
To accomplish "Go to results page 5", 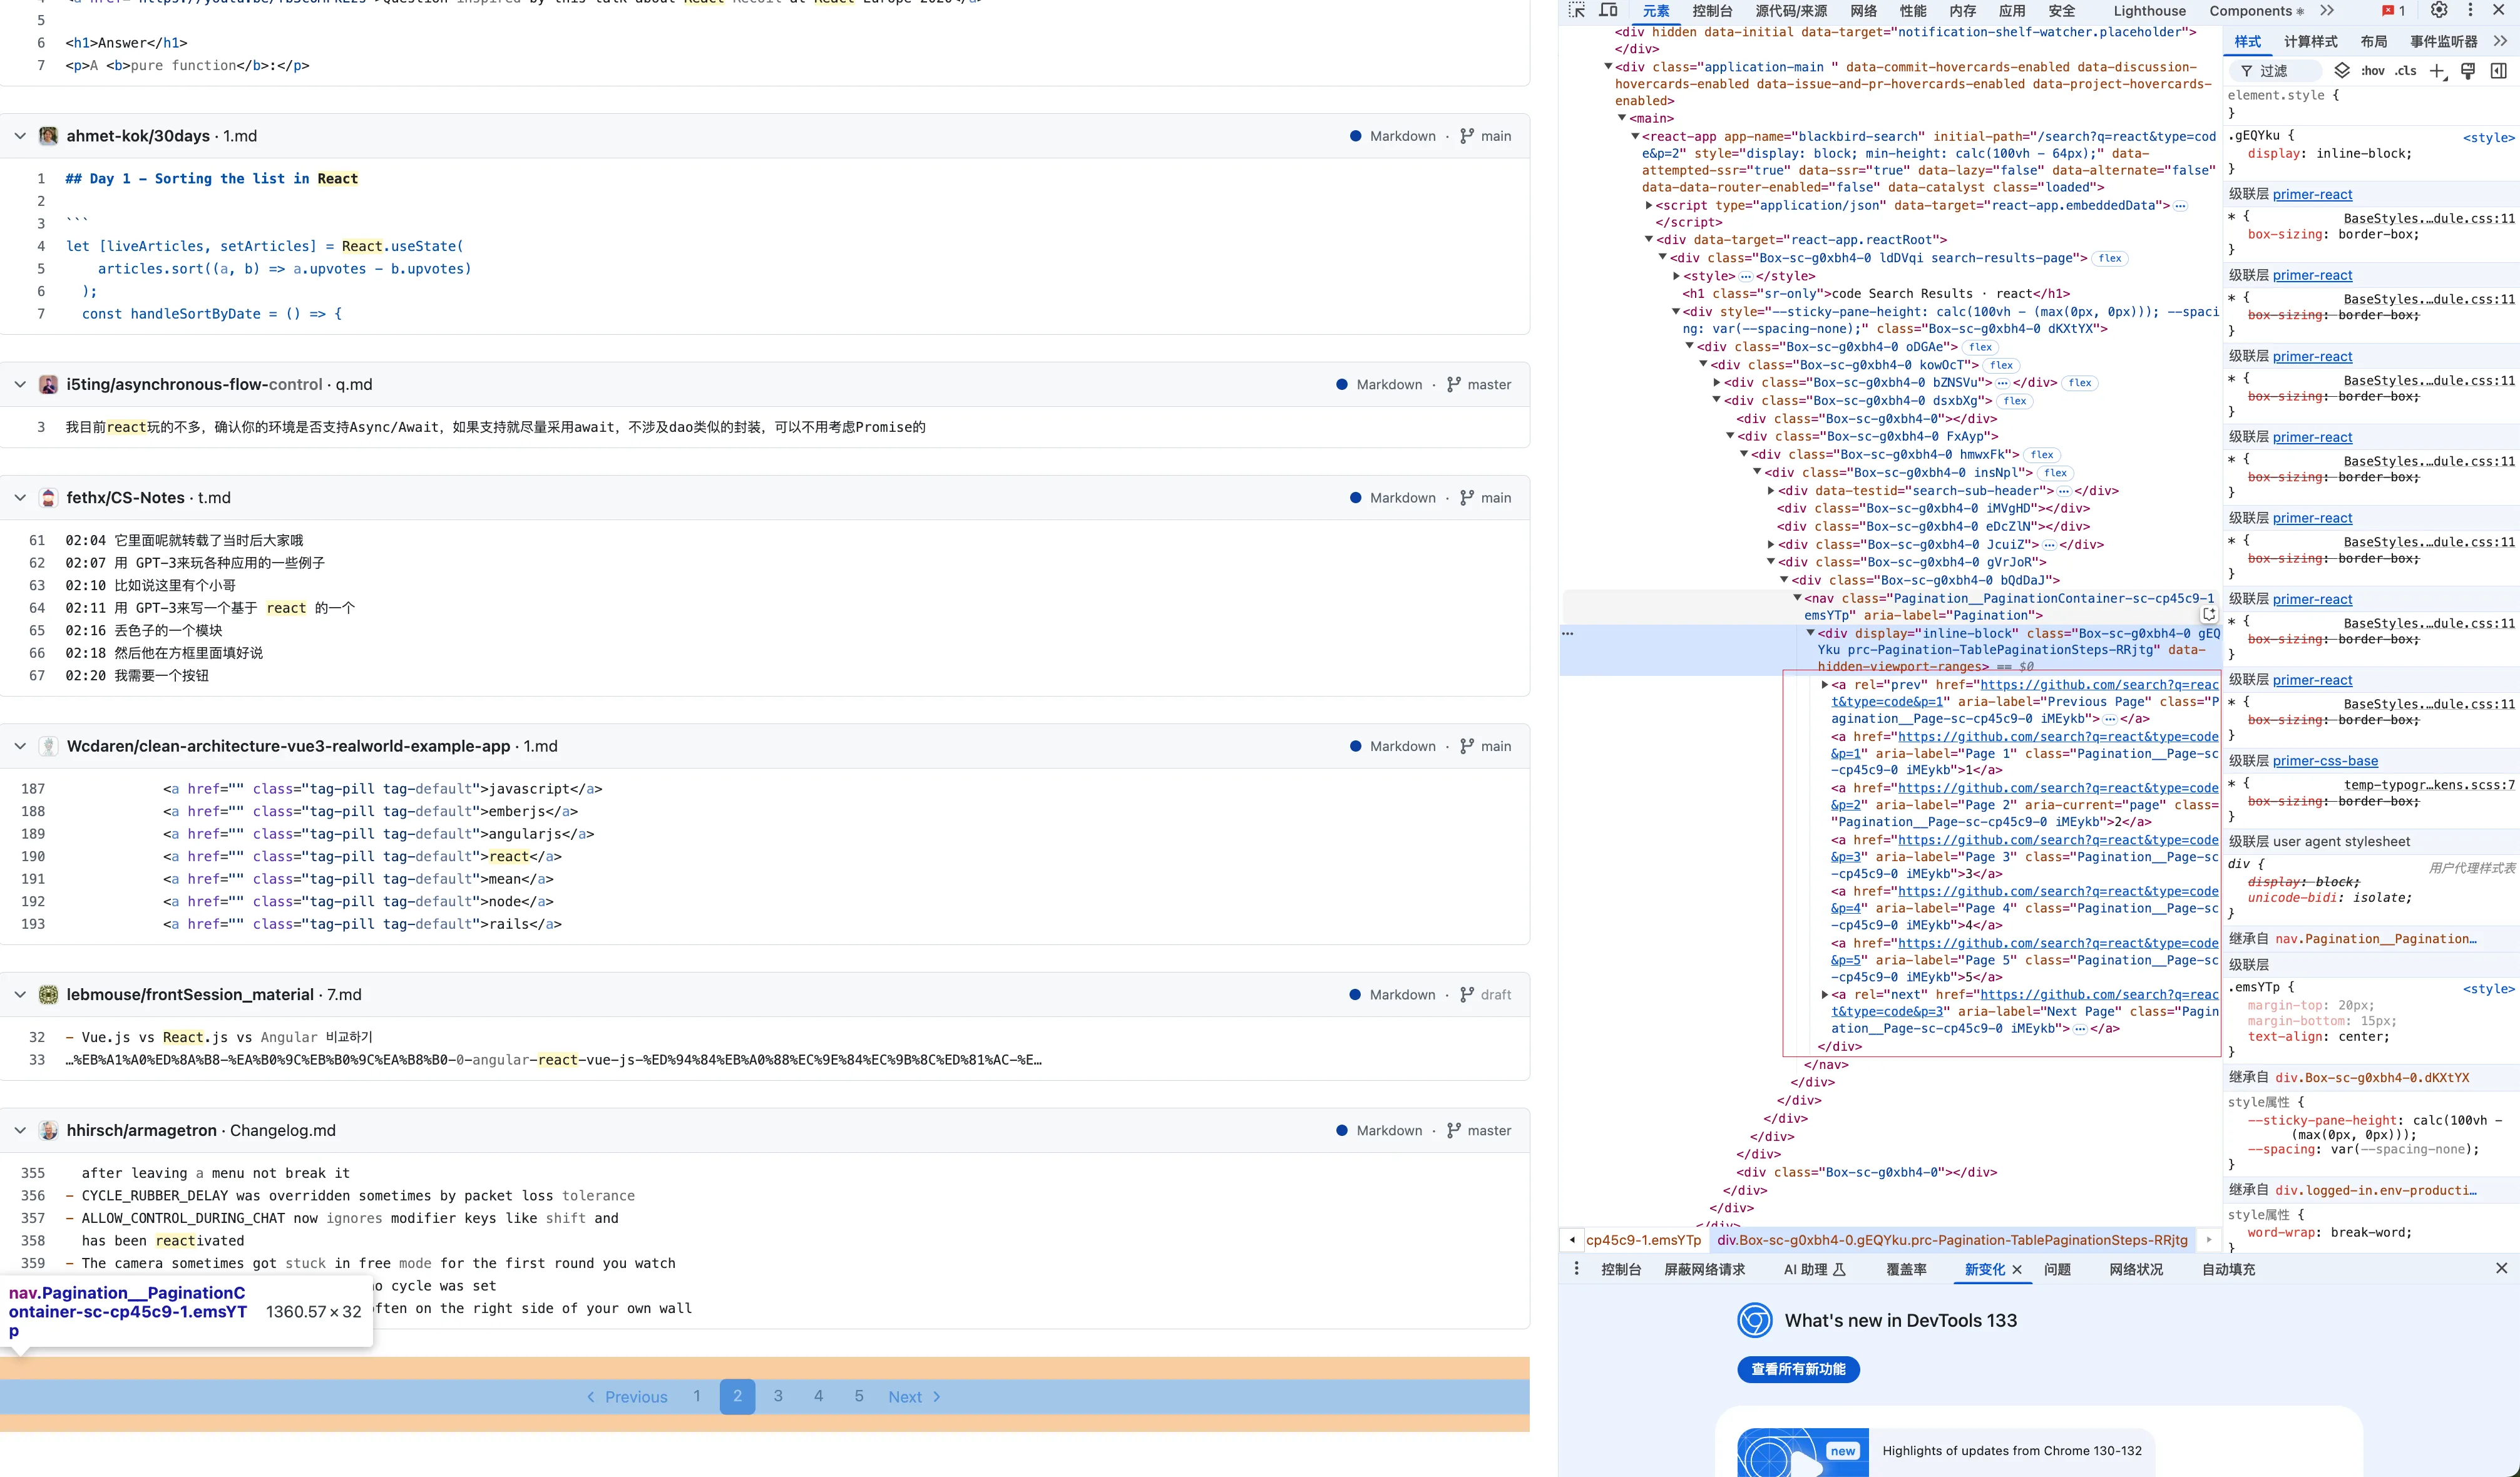I will 859,1396.
